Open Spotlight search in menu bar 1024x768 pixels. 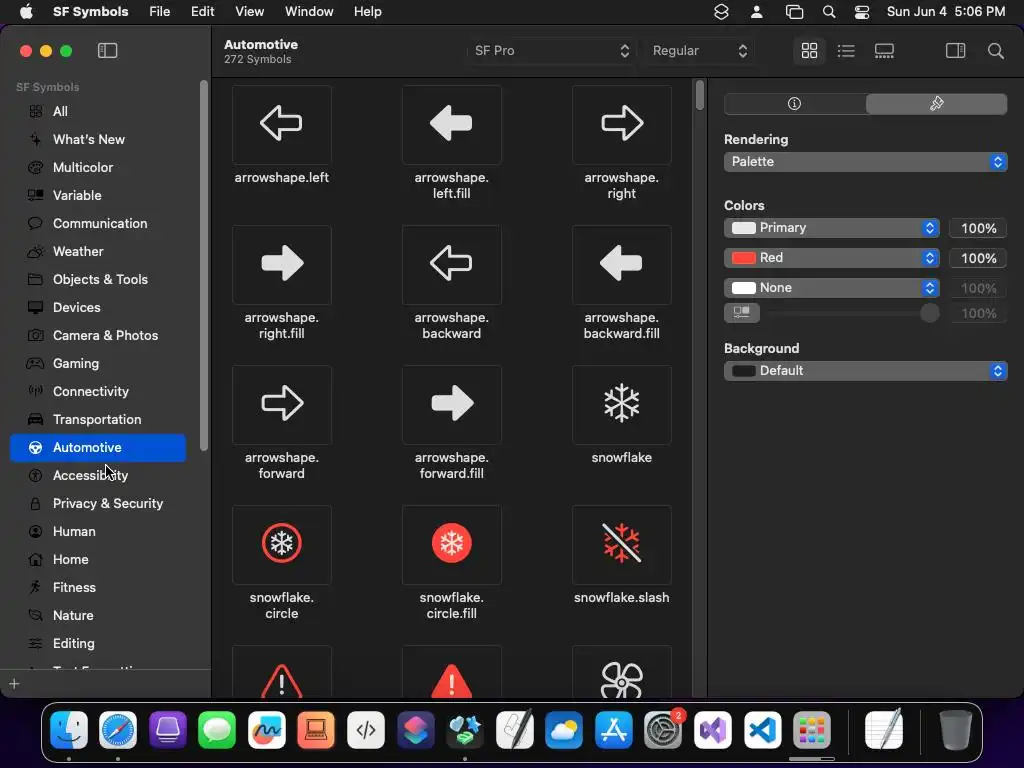tap(829, 12)
